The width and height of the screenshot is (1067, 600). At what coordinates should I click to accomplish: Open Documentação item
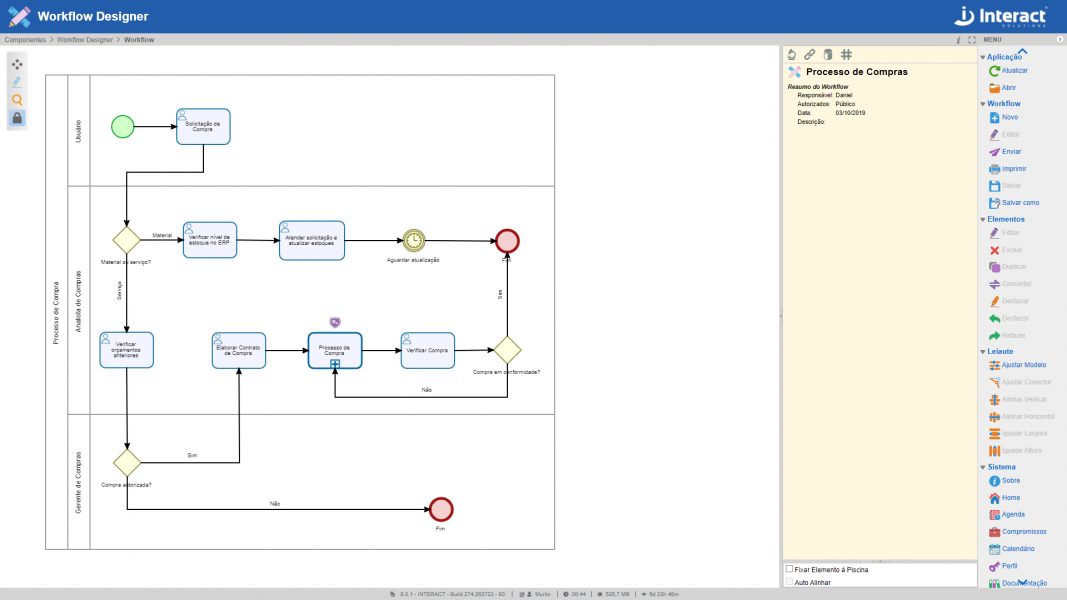[x=1018, y=583]
